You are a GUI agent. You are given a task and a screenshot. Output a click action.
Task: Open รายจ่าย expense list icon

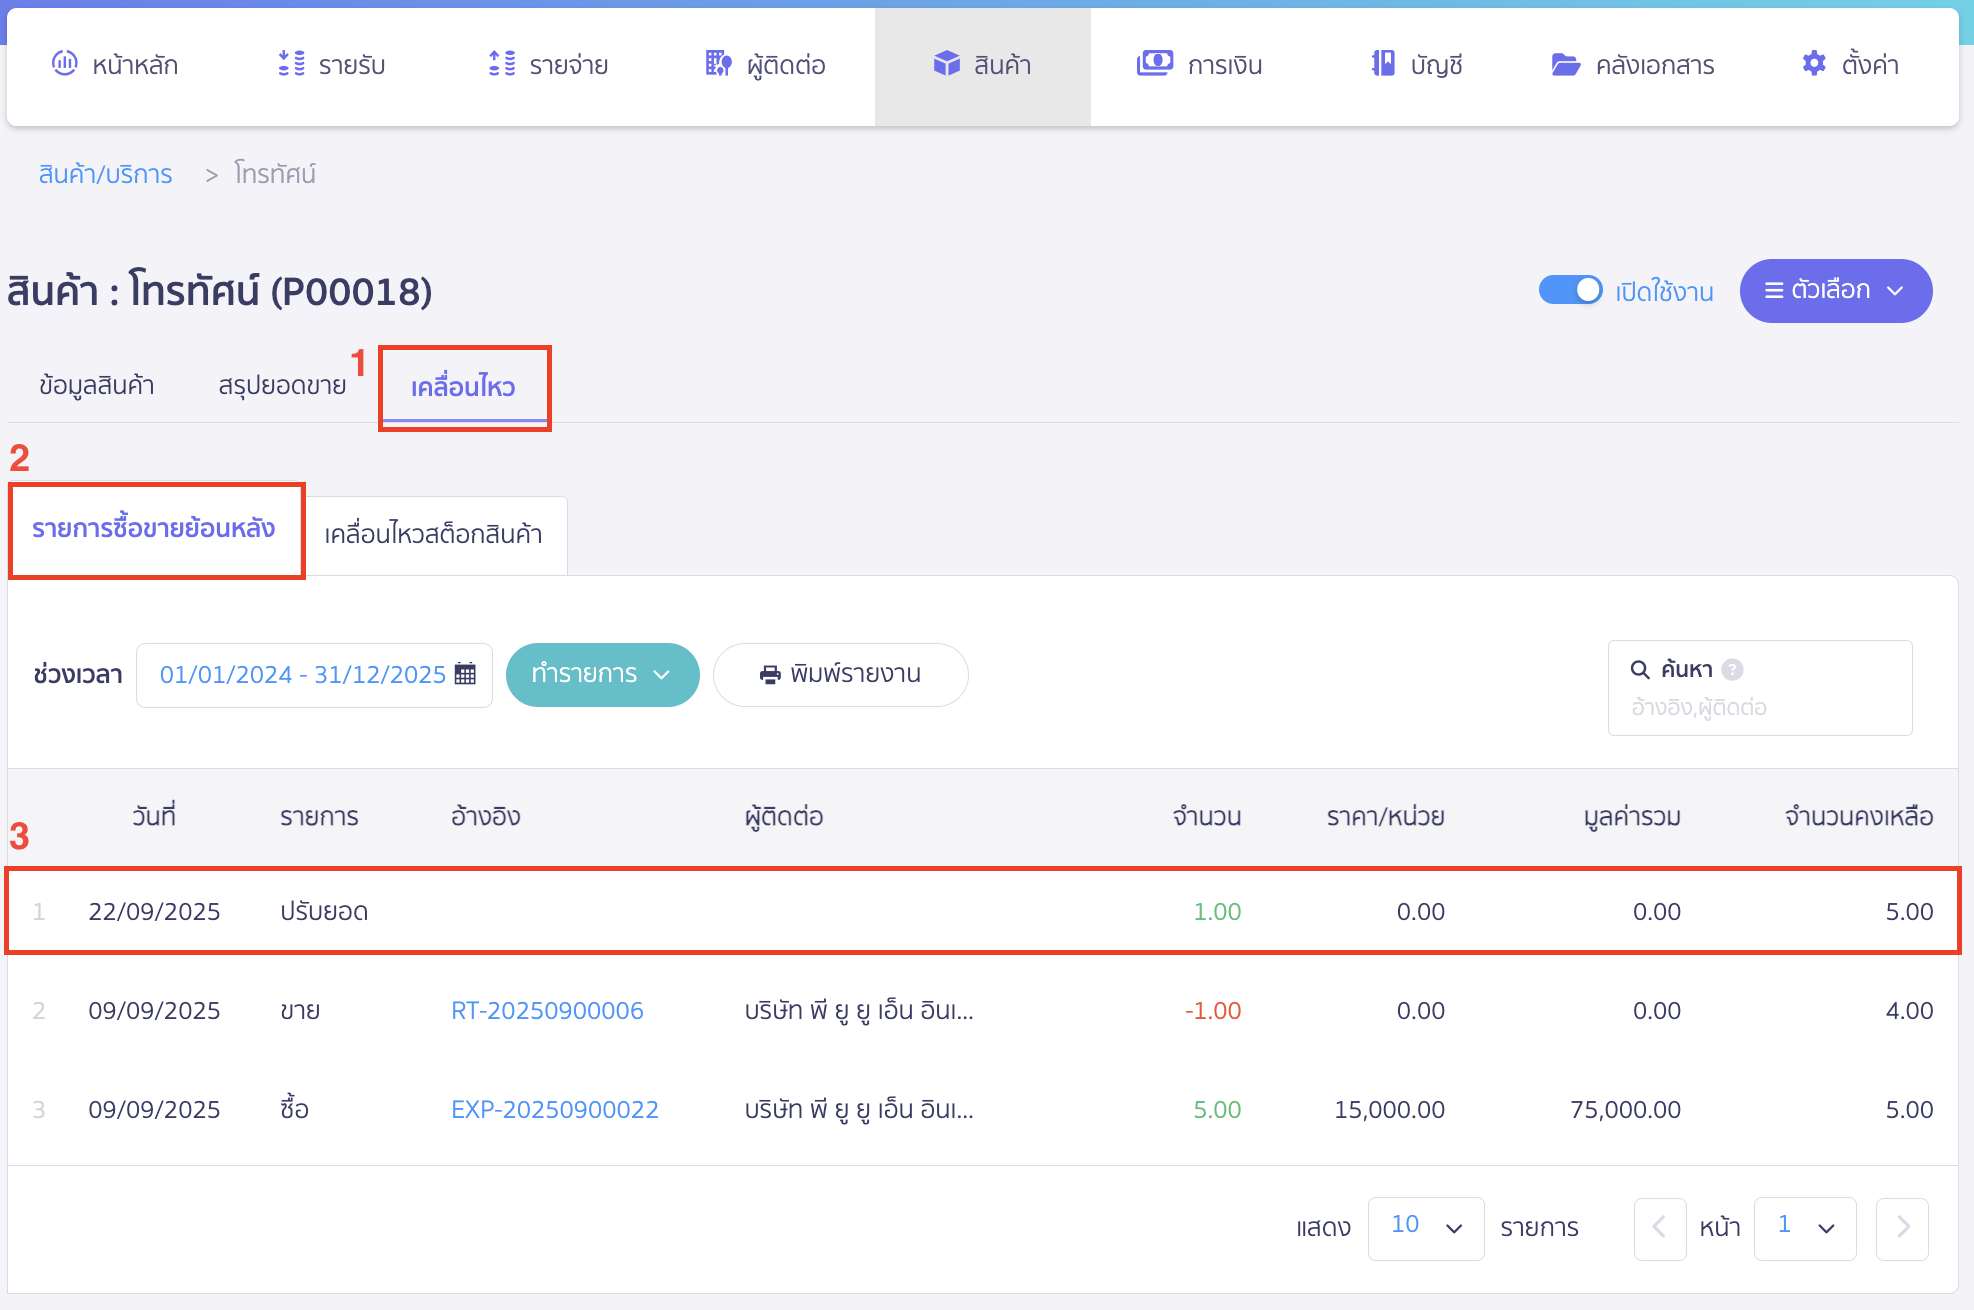click(x=502, y=64)
